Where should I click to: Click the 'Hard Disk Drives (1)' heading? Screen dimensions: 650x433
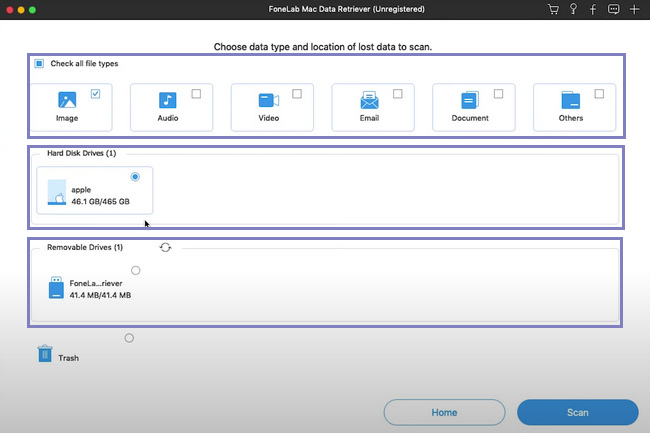click(82, 153)
